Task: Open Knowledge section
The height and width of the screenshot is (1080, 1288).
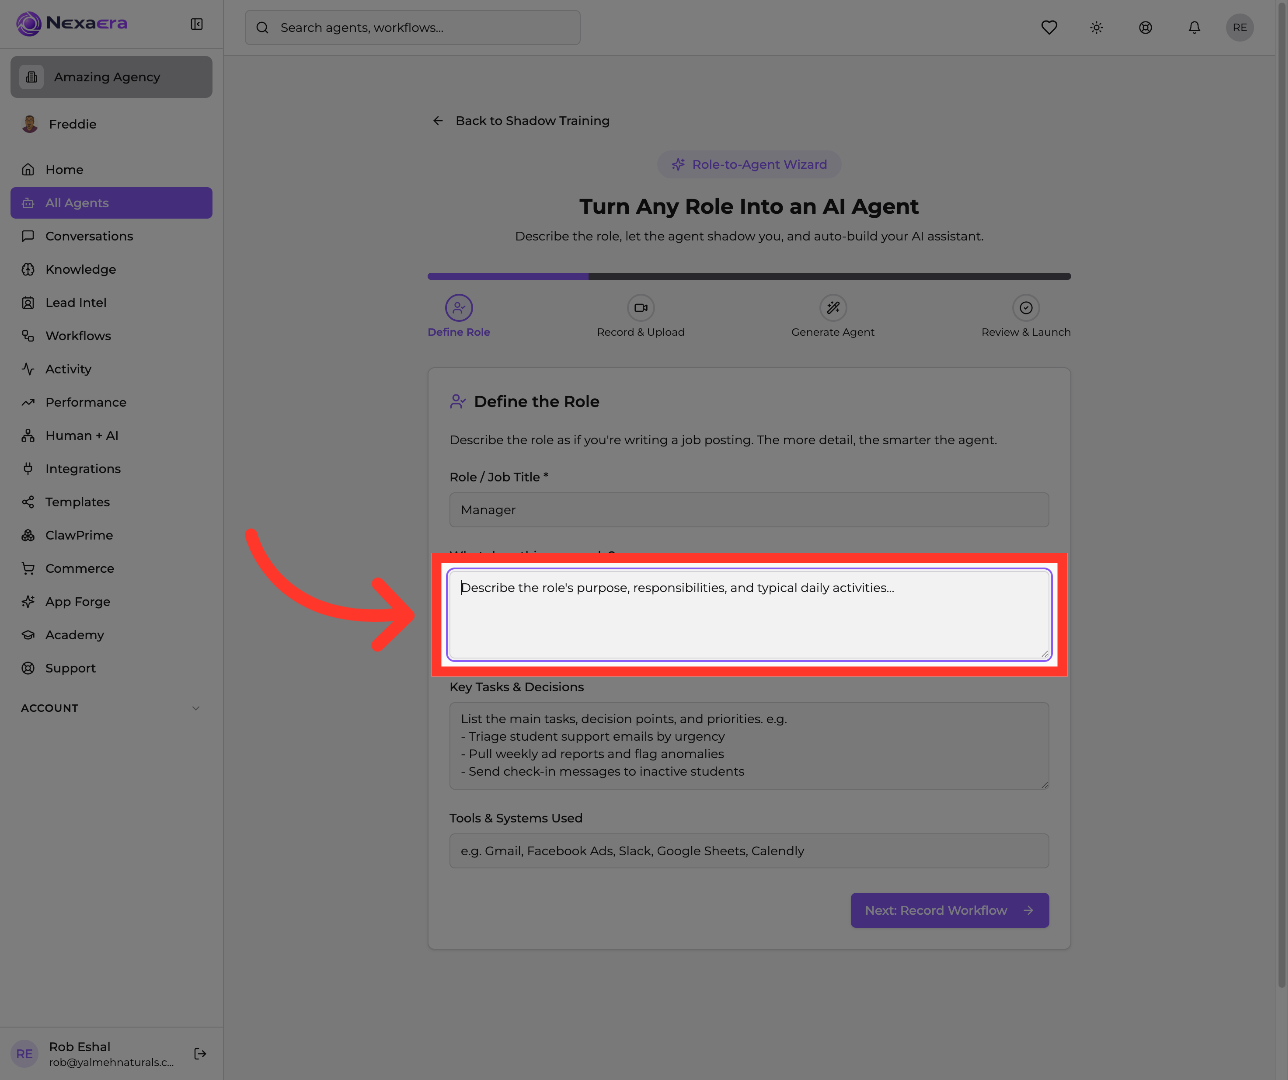Action: [111, 269]
